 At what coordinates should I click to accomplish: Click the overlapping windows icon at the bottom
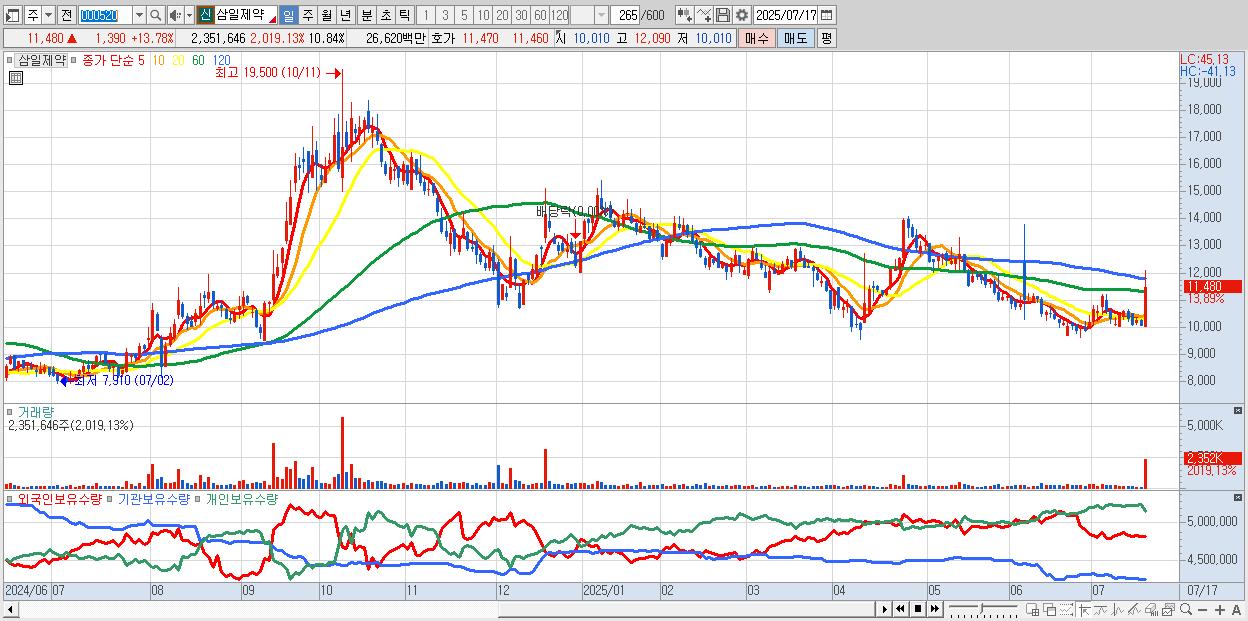point(1049,610)
